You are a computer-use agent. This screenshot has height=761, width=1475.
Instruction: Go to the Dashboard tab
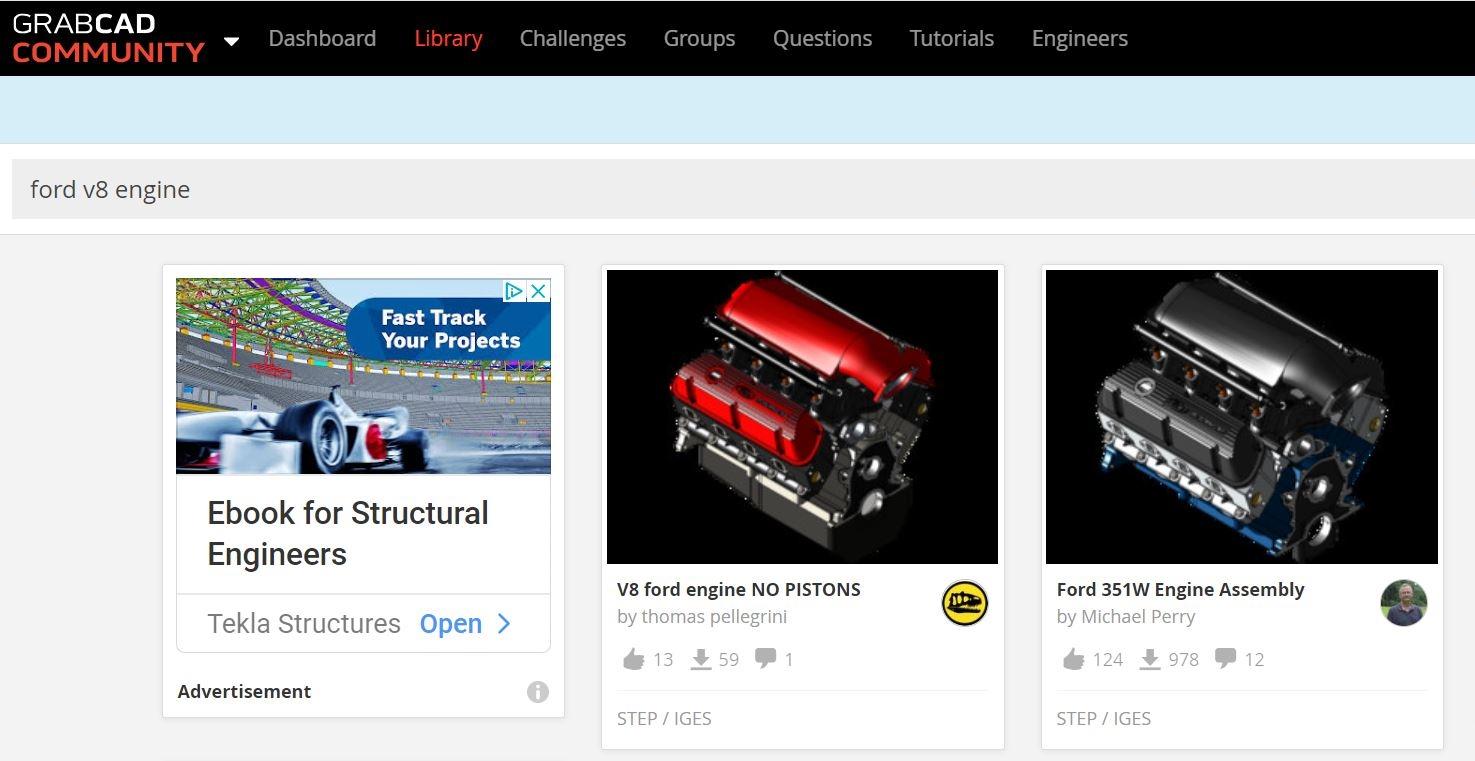tap(322, 38)
